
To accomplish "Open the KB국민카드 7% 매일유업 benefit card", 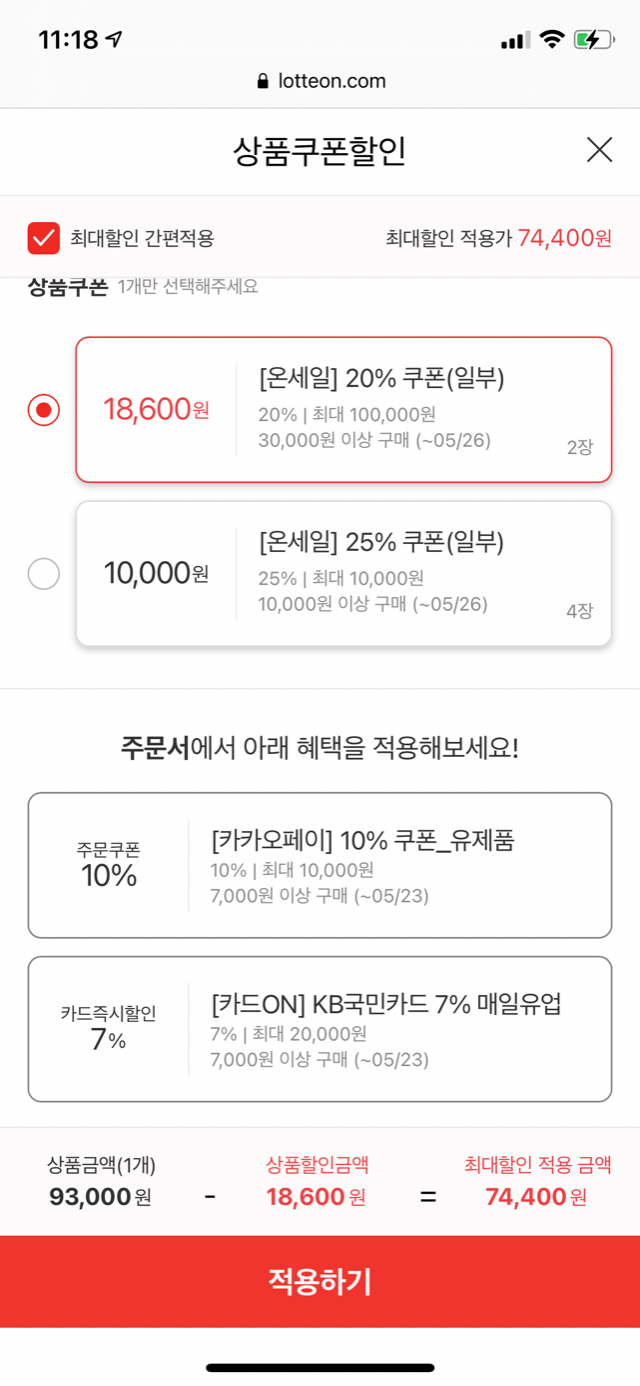I will [320, 1029].
